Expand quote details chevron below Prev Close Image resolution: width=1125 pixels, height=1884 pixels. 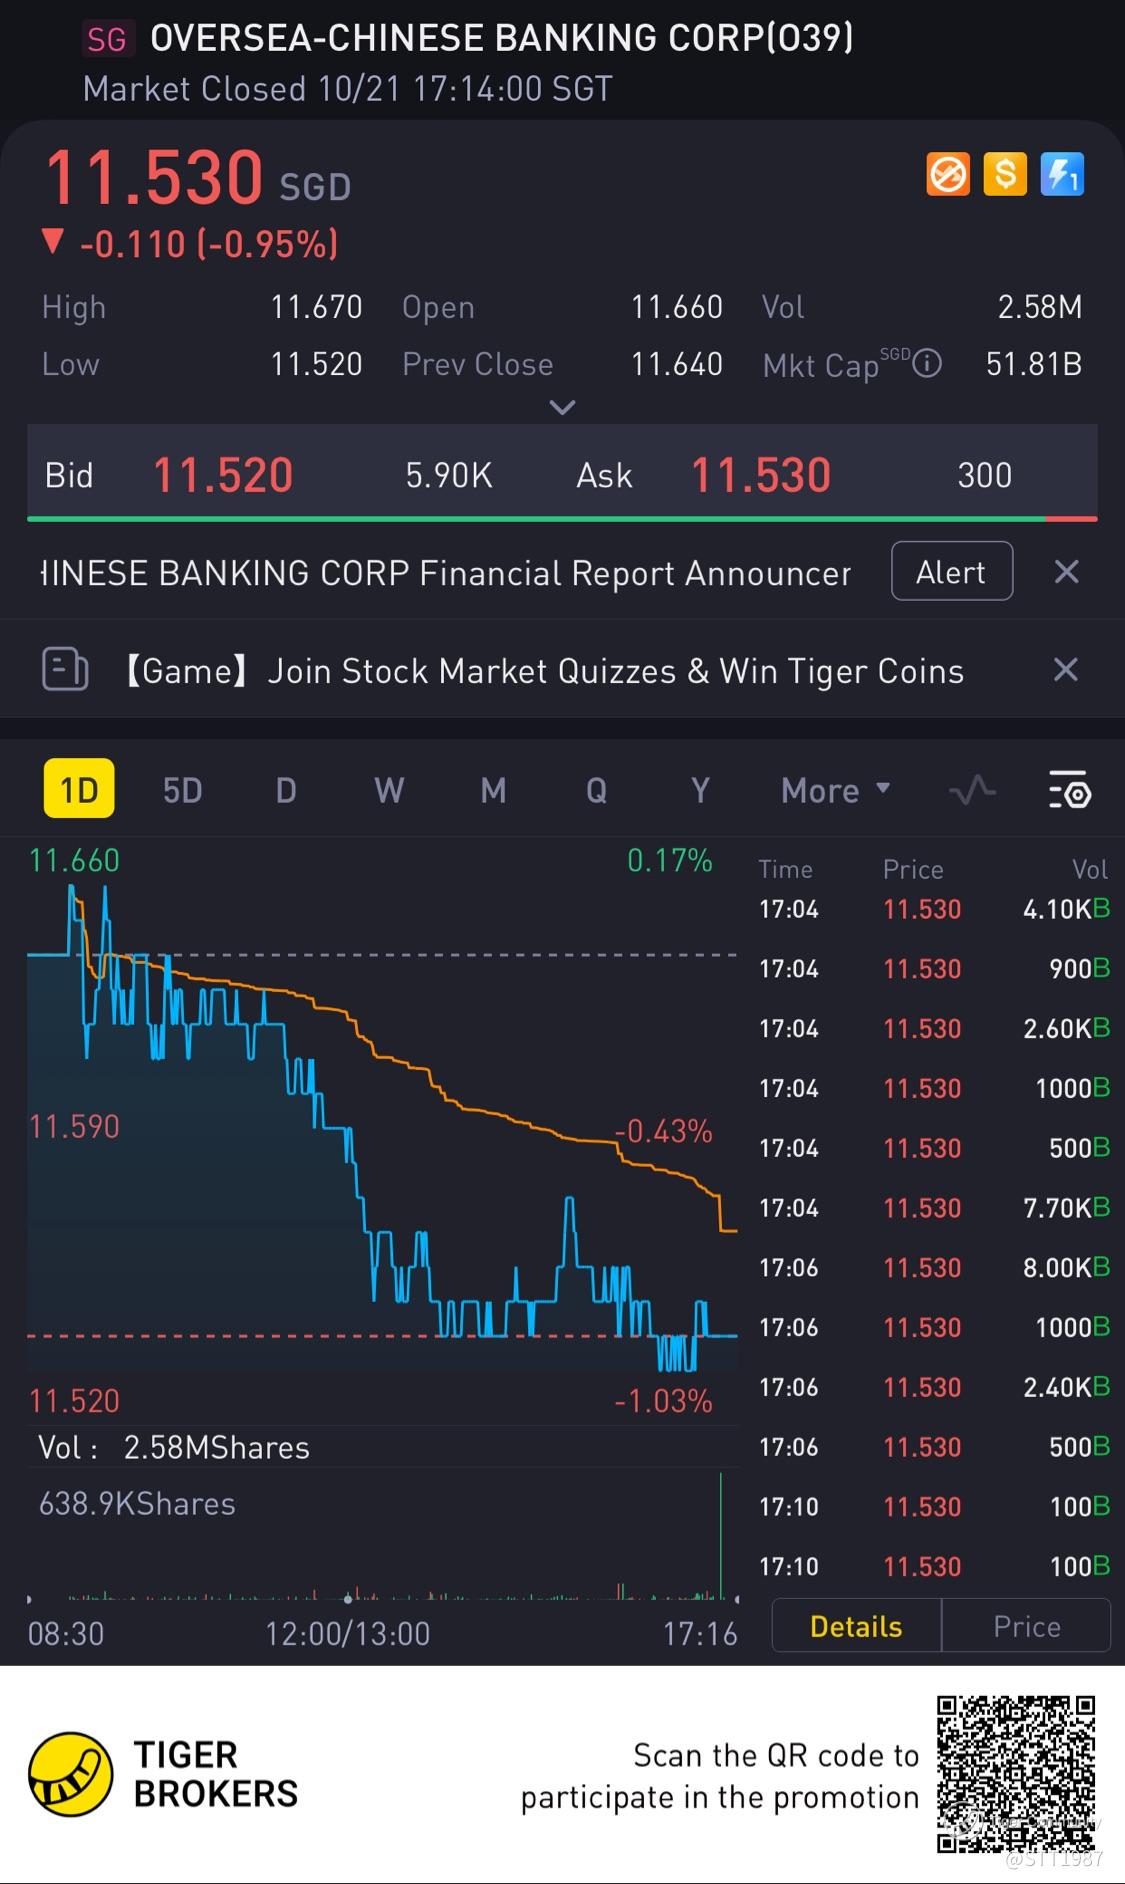(x=563, y=407)
